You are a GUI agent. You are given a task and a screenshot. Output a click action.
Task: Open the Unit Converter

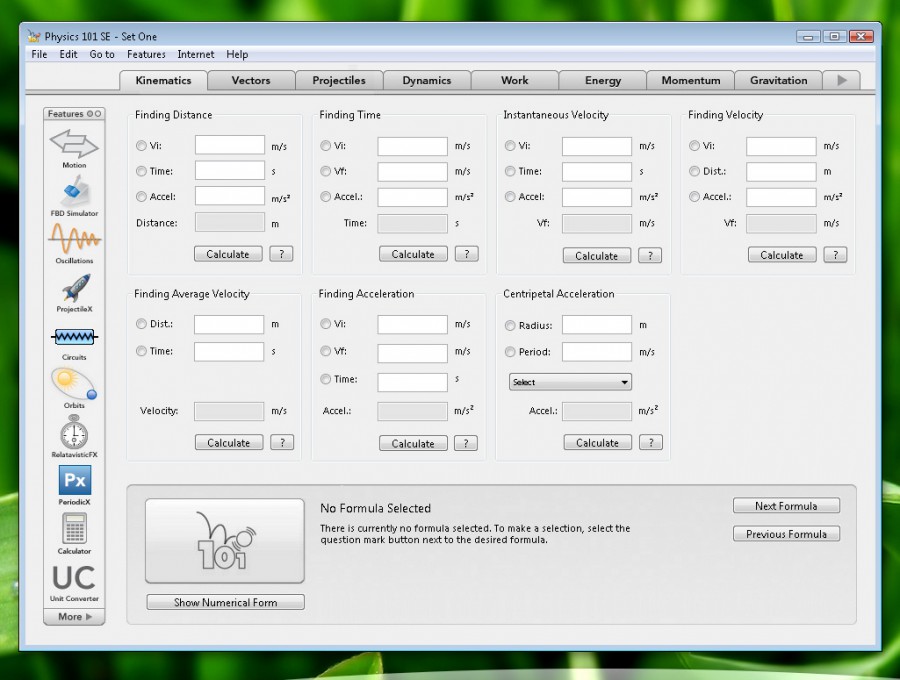coord(74,580)
